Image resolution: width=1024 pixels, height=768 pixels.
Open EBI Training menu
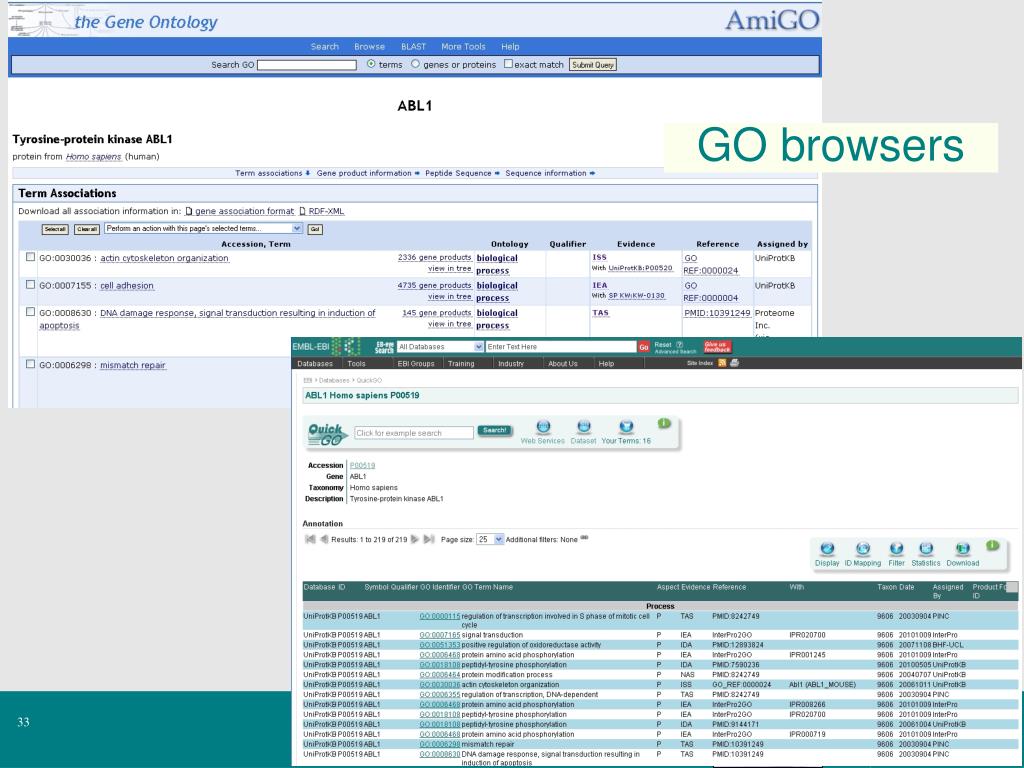click(461, 364)
